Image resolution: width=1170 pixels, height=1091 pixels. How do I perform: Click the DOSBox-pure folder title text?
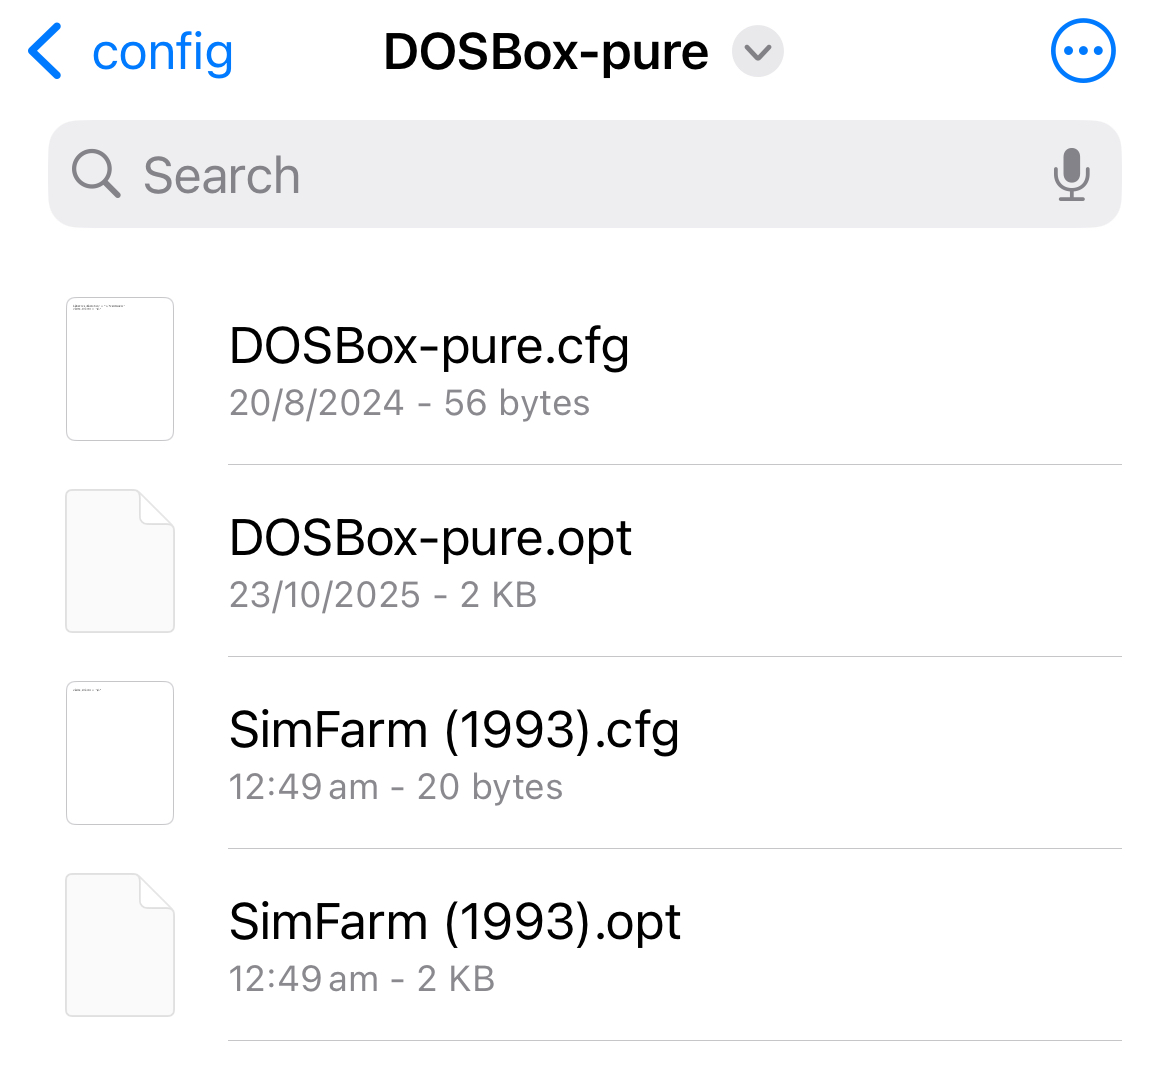click(x=546, y=52)
